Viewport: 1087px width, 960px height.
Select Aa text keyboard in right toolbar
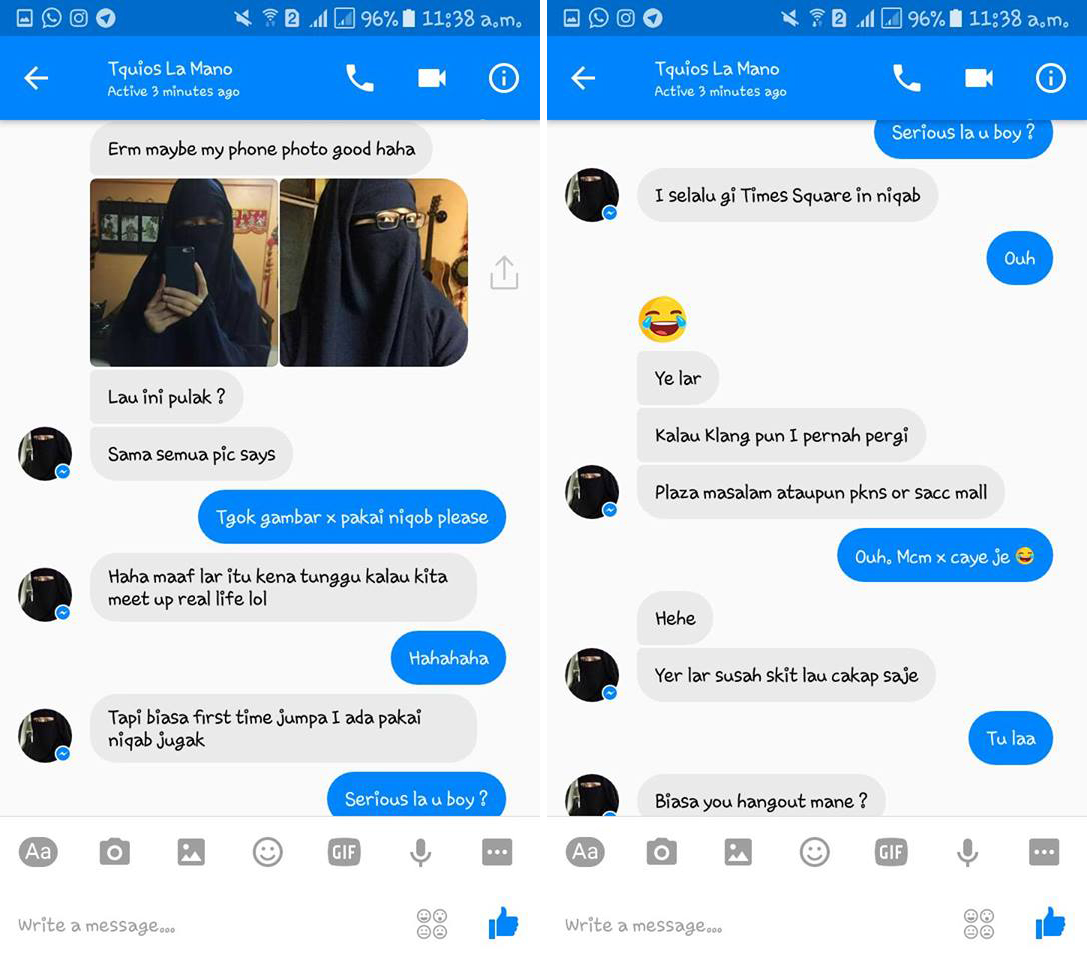(585, 852)
